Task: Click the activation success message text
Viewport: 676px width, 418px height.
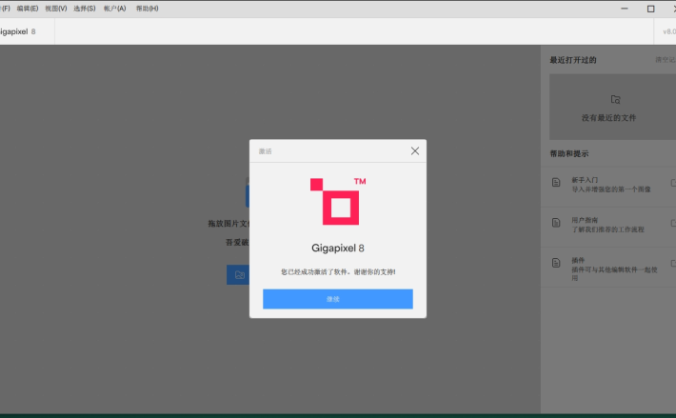Action: 338,272
